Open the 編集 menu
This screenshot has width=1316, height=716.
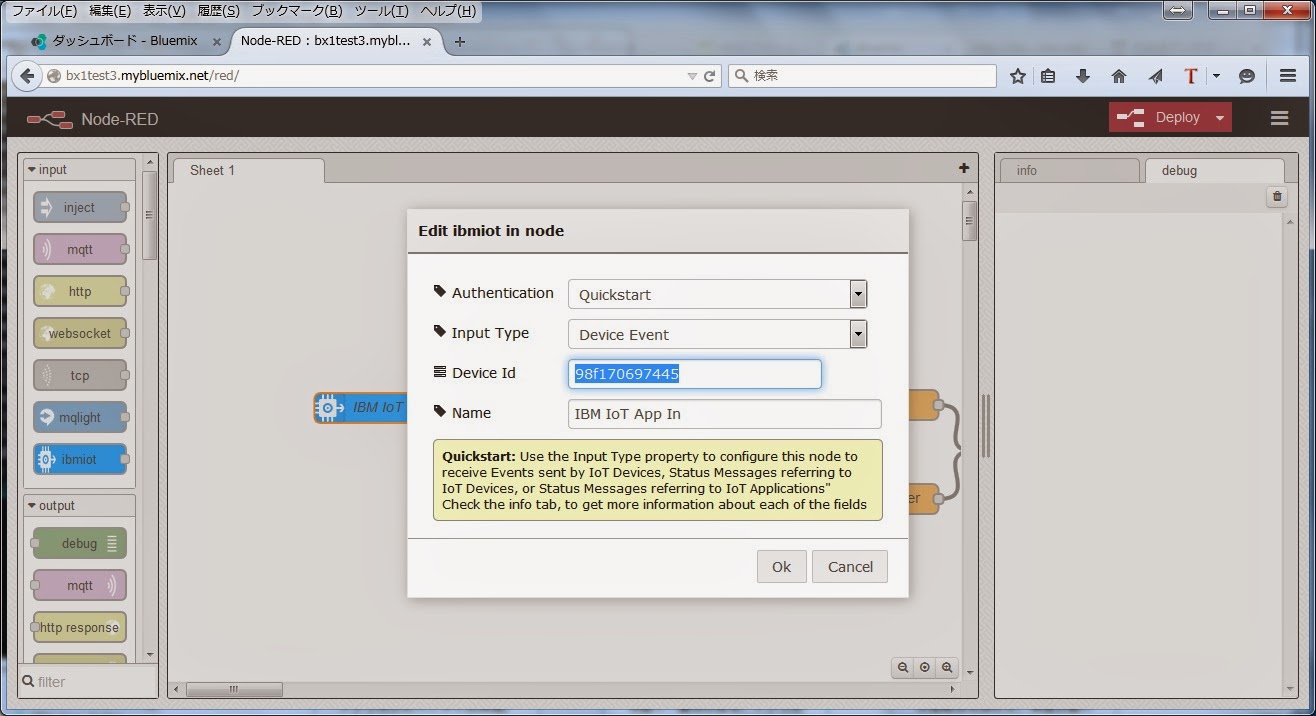110,11
